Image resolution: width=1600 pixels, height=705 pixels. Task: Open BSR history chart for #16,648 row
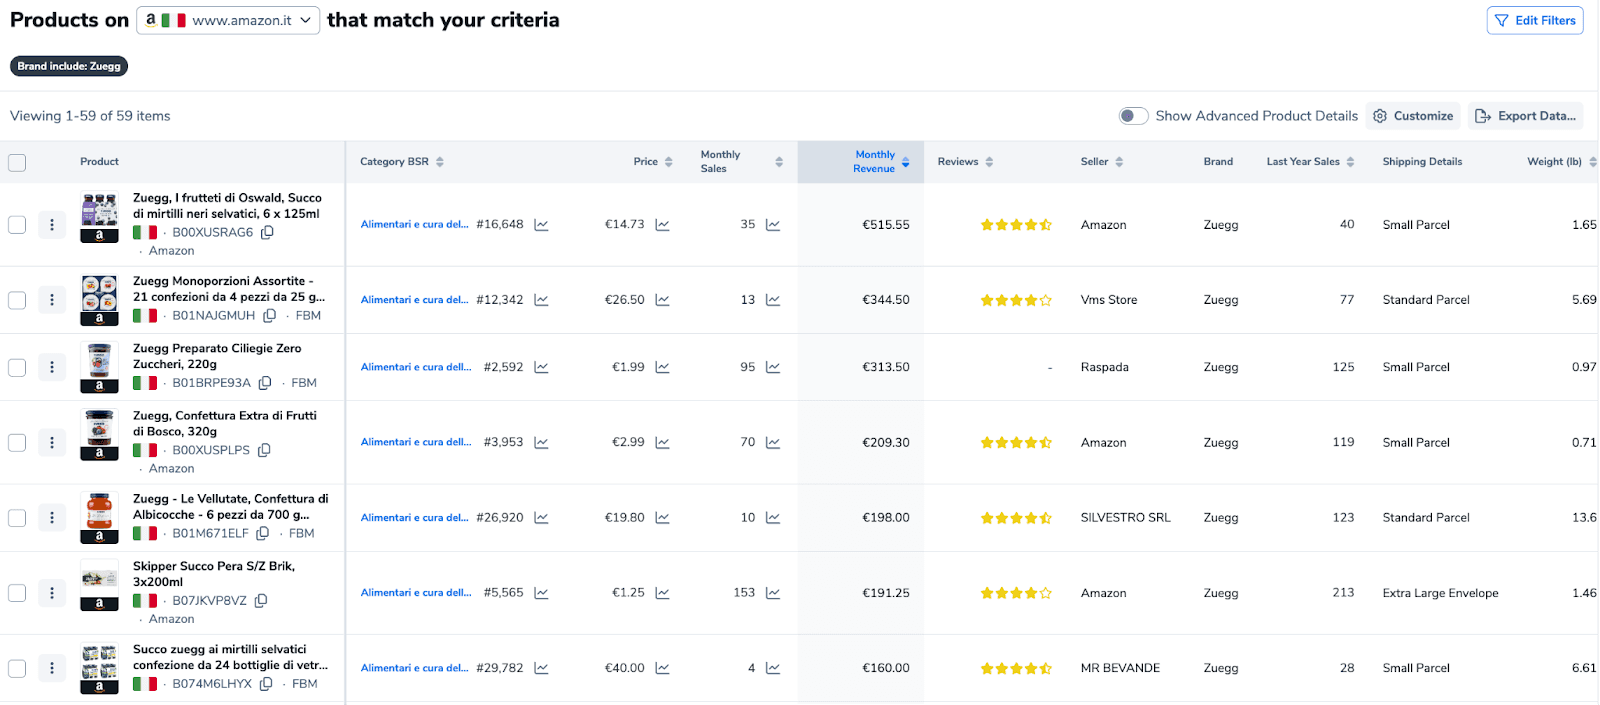(541, 225)
